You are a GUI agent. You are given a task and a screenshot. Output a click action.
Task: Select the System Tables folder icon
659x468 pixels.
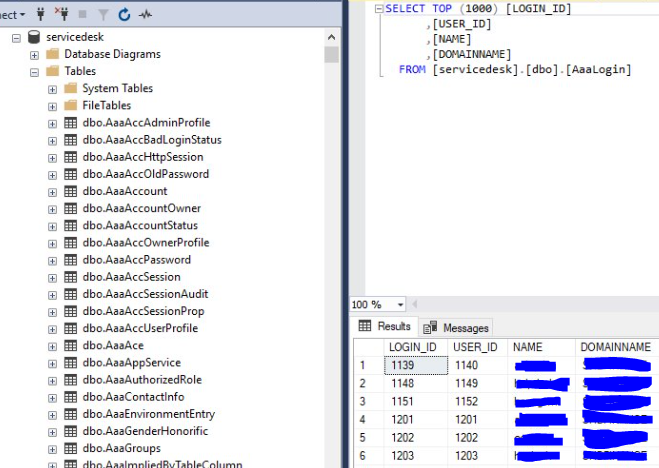pos(71,88)
